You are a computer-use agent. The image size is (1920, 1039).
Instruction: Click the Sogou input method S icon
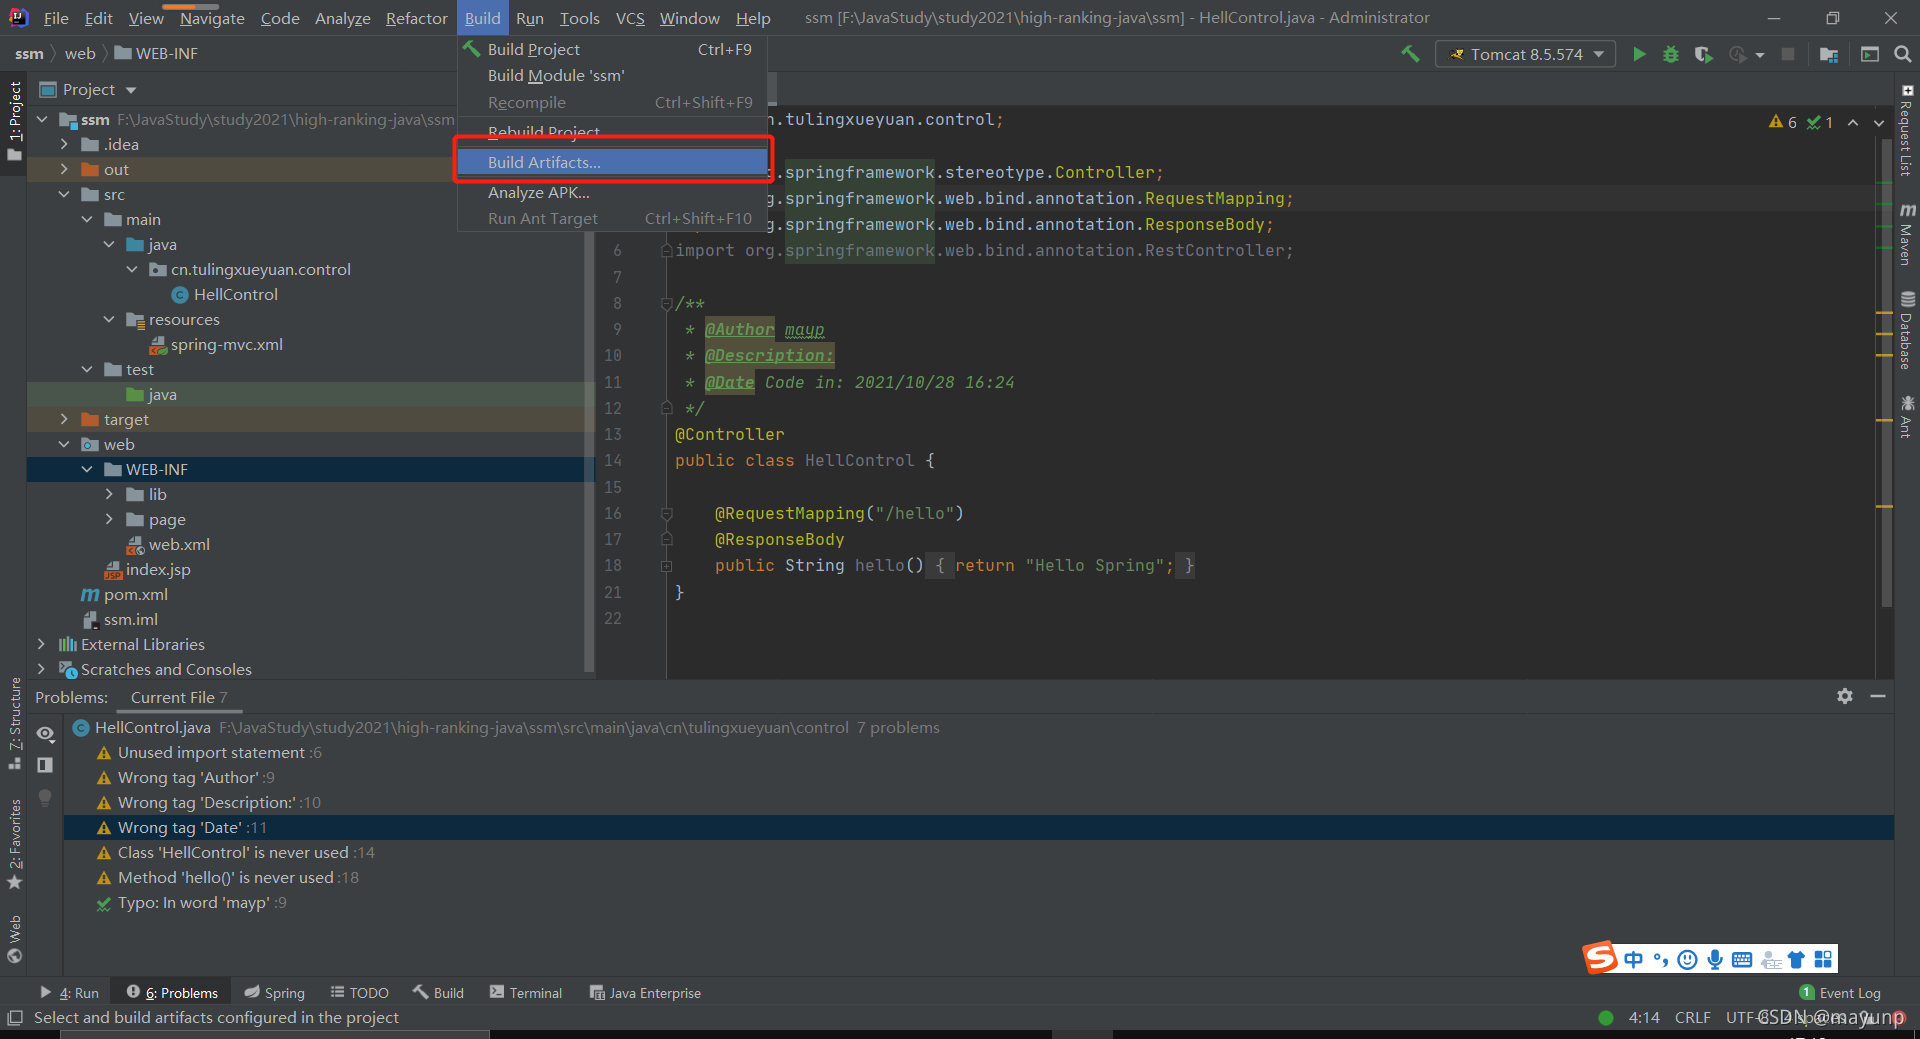point(1600,958)
